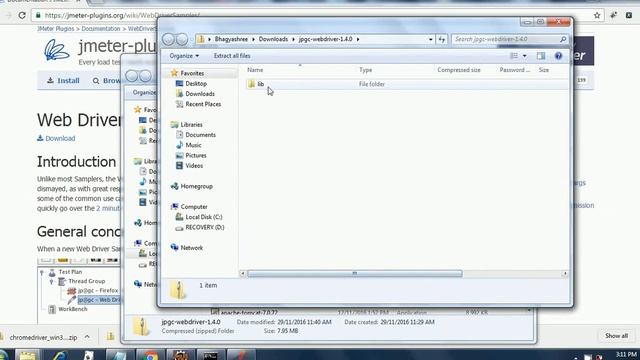
Task: Click the Password column header
Action: tap(515, 70)
